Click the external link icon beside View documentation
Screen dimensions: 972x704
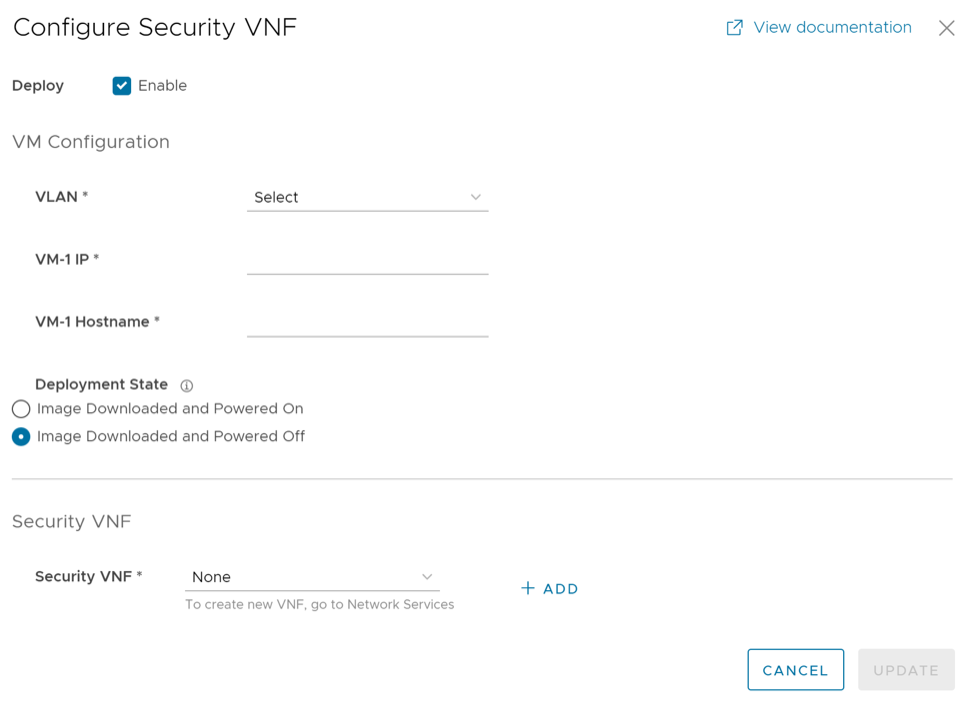click(734, 28)
